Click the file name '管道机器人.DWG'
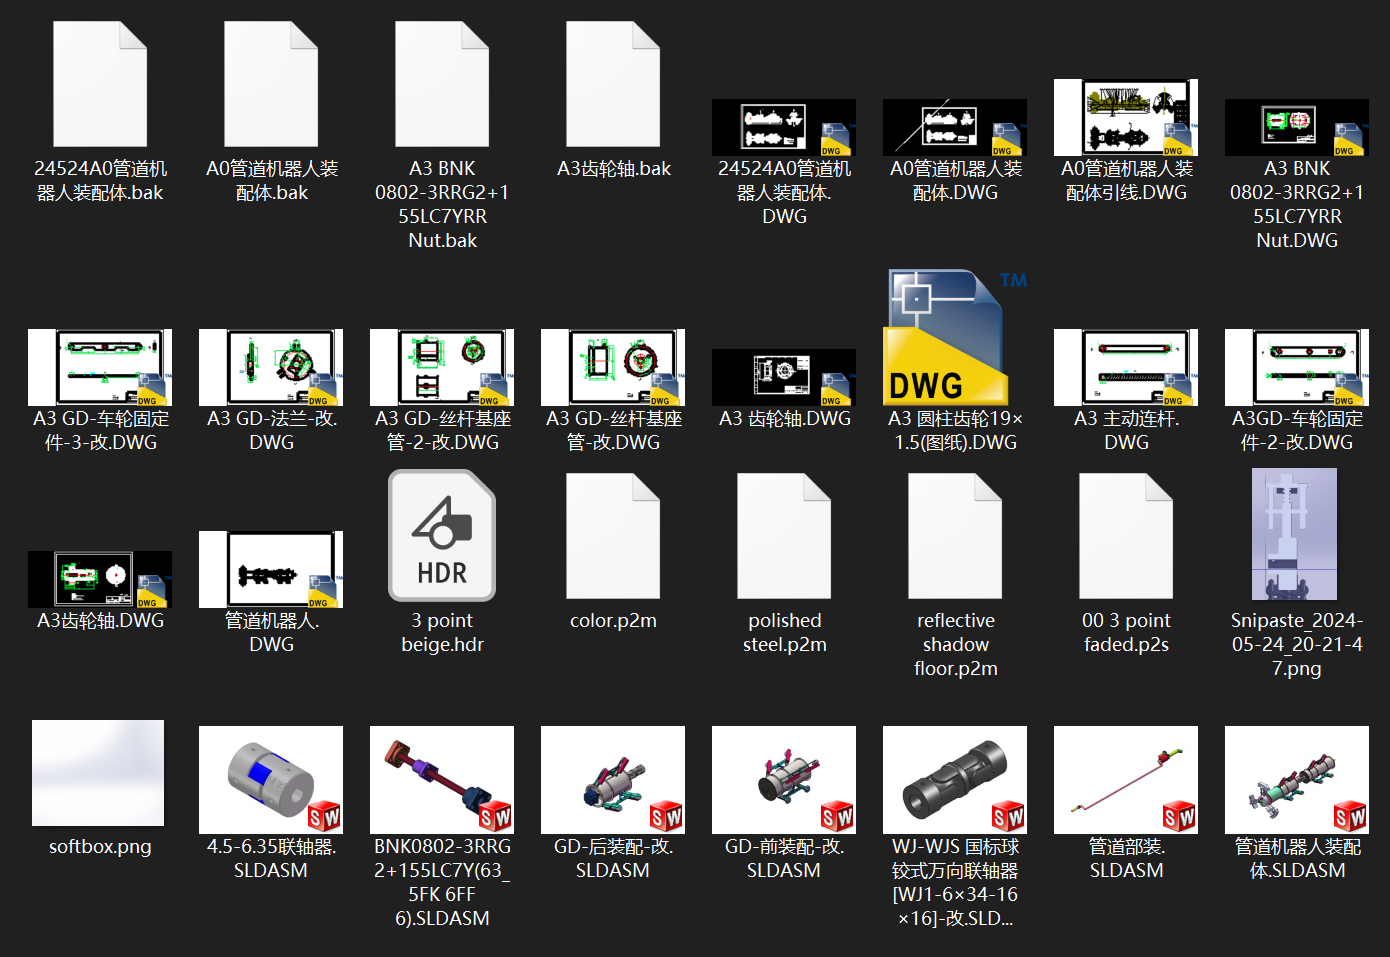1390x957 pixels. tap(271, 632)
